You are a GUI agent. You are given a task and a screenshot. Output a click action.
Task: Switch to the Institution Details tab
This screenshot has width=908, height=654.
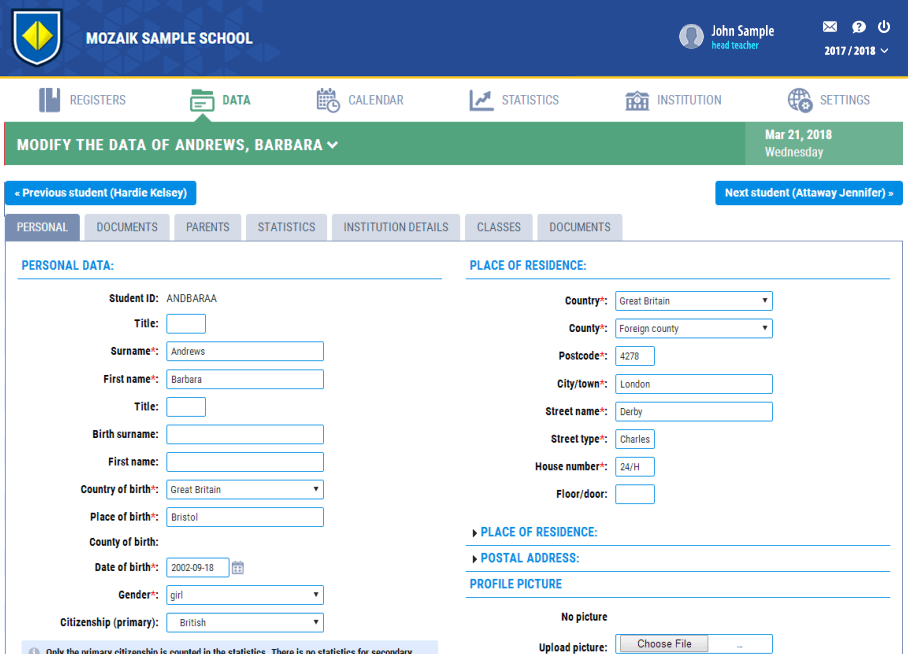click(396, 227)
